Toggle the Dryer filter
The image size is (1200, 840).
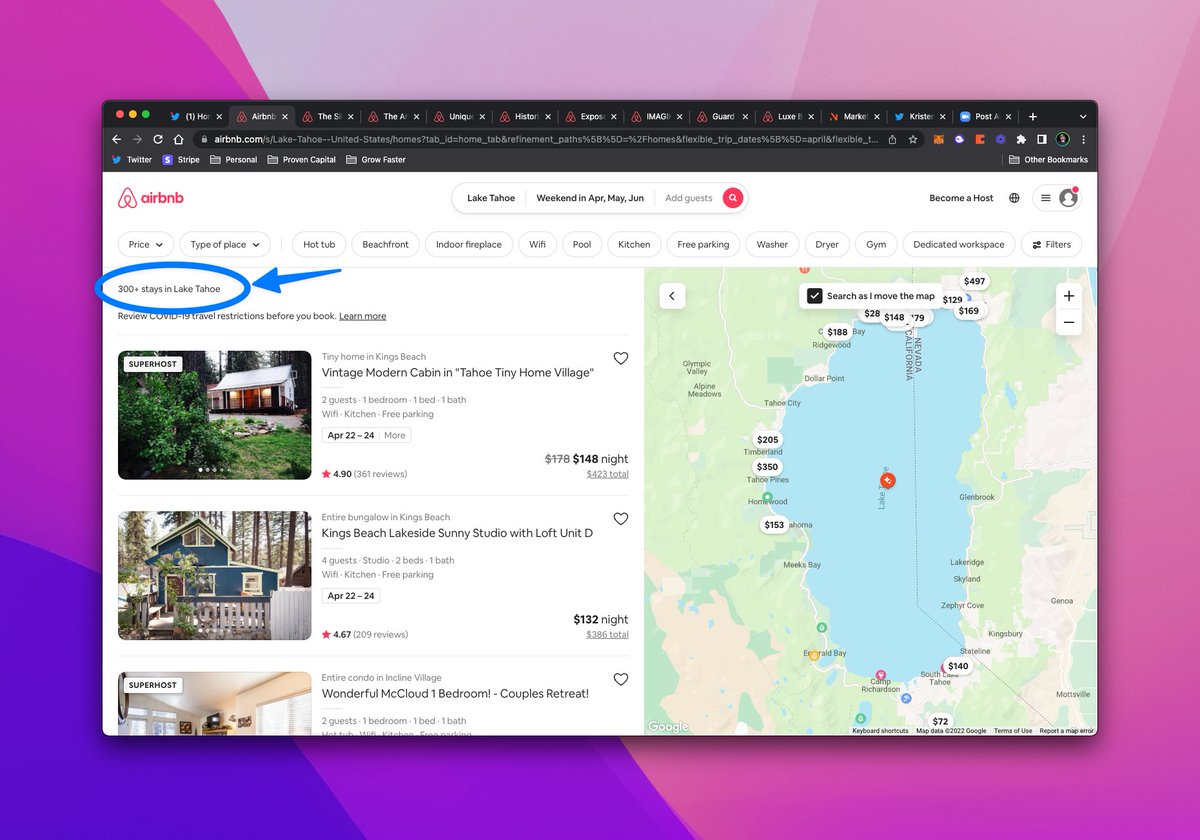827,244
